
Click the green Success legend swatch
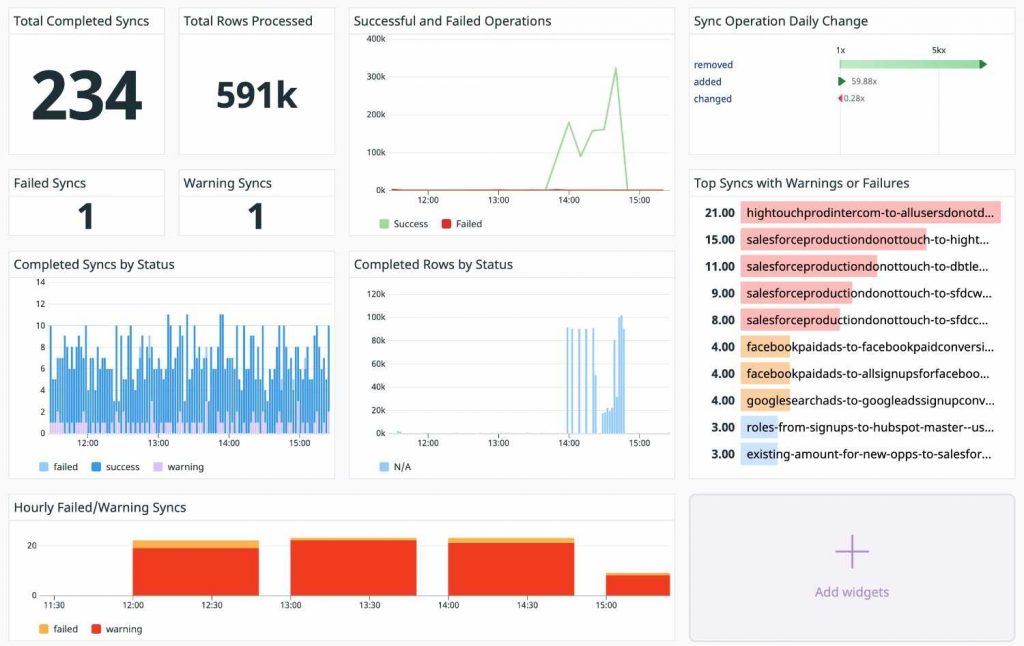[x=386, y=224]
